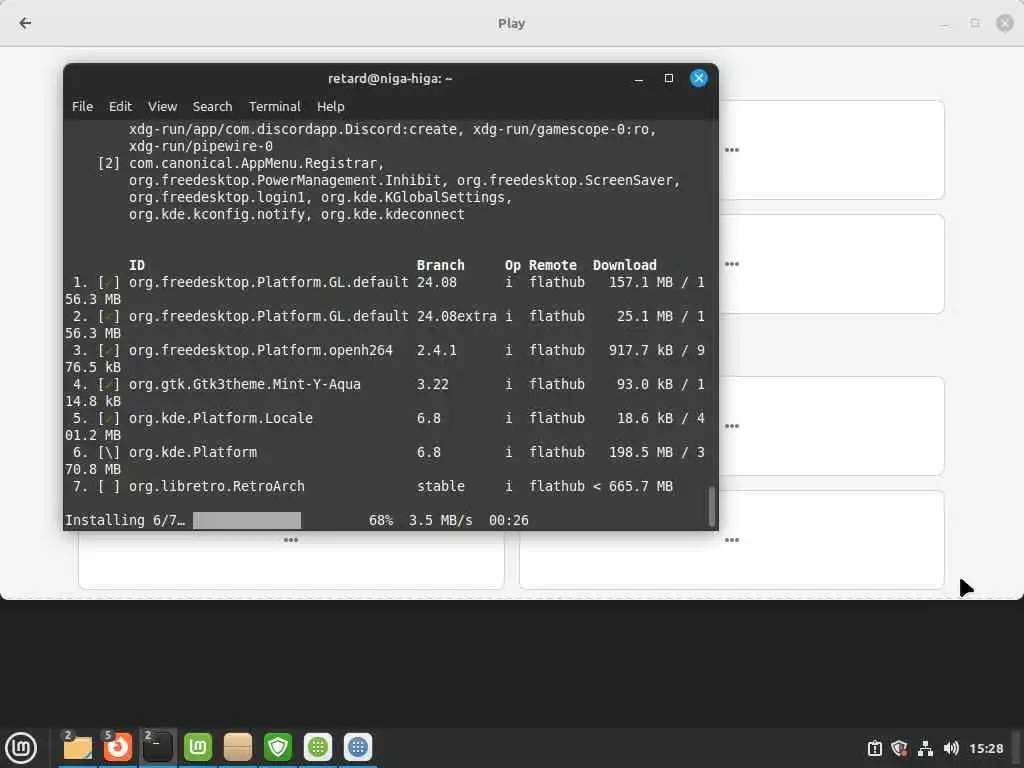
Task: Click the 'Remote' column header
Action: (x=553, y=265)
